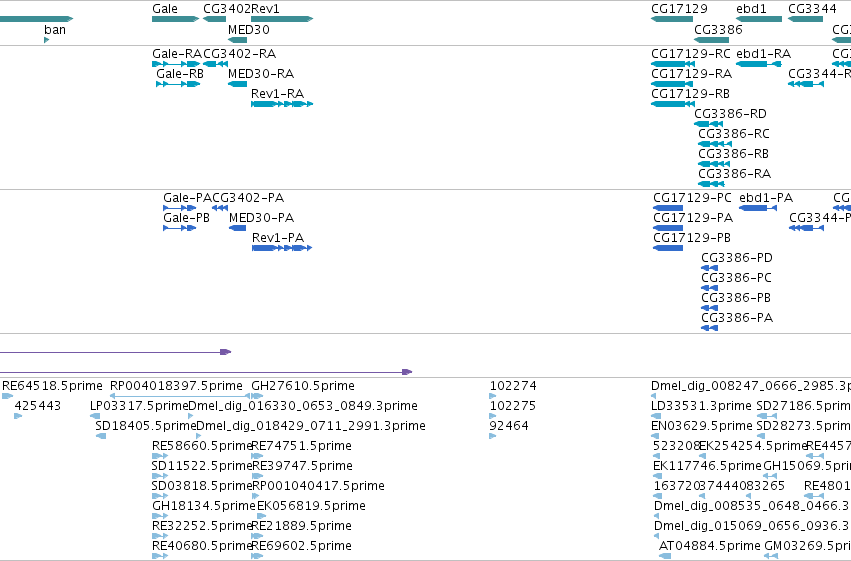Image resolution: width=851 pixels, height=561 pixels.
Task: Click the CG17129 gene feature
Action: click(x=672, y=19)
